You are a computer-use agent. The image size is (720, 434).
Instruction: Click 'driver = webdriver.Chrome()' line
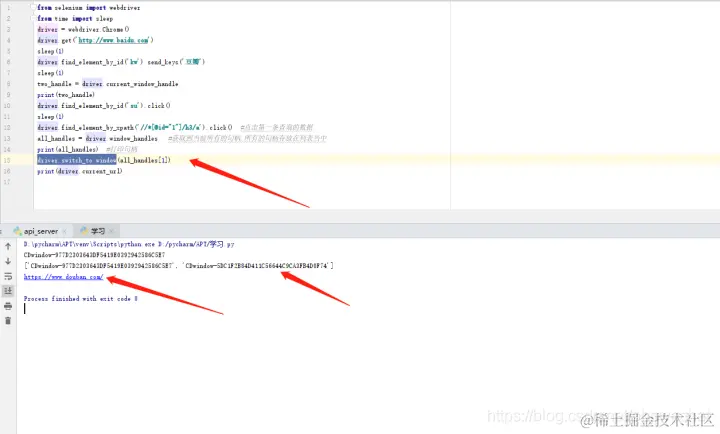tap(83, 29)
